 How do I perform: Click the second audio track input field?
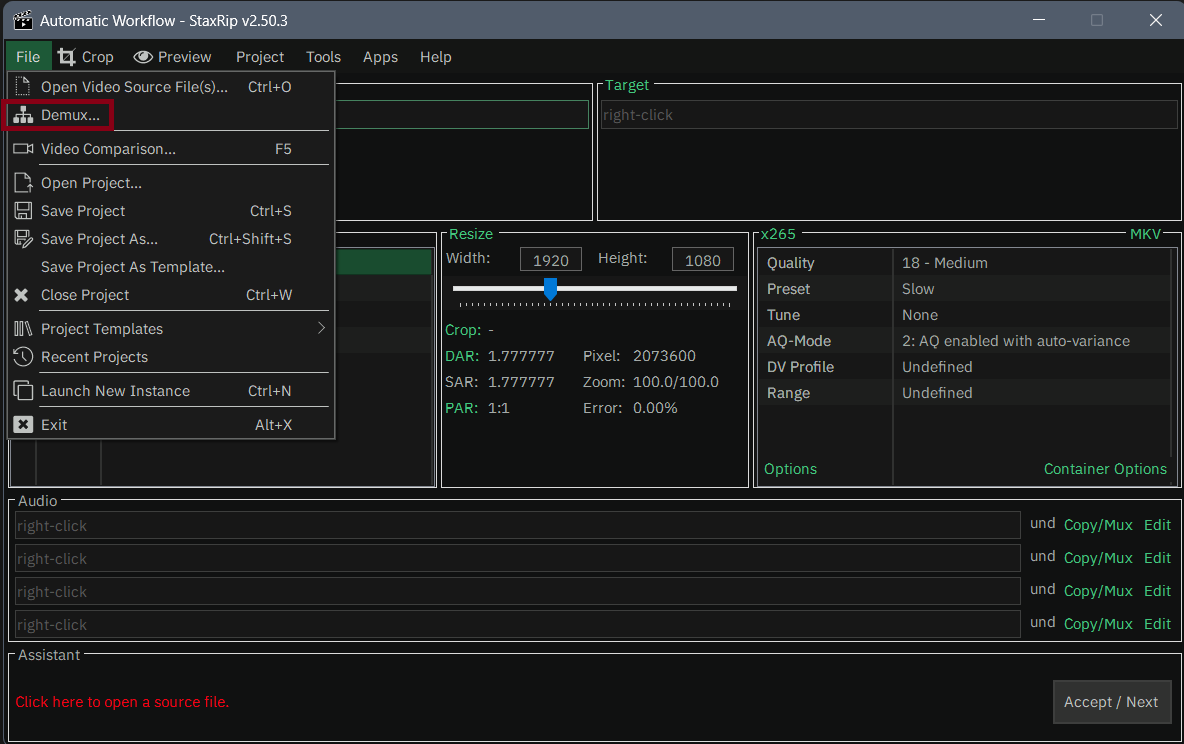coord(517,559)
